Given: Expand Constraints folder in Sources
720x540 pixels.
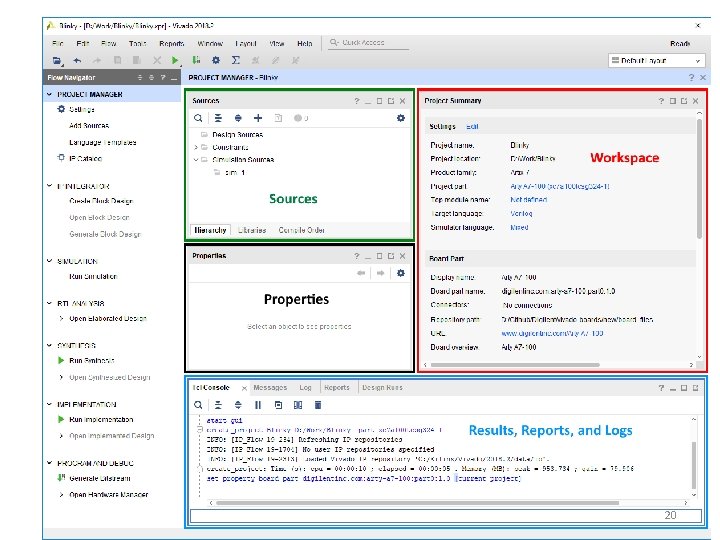Looking at the screenshot, I should click(x=196, y=147).
